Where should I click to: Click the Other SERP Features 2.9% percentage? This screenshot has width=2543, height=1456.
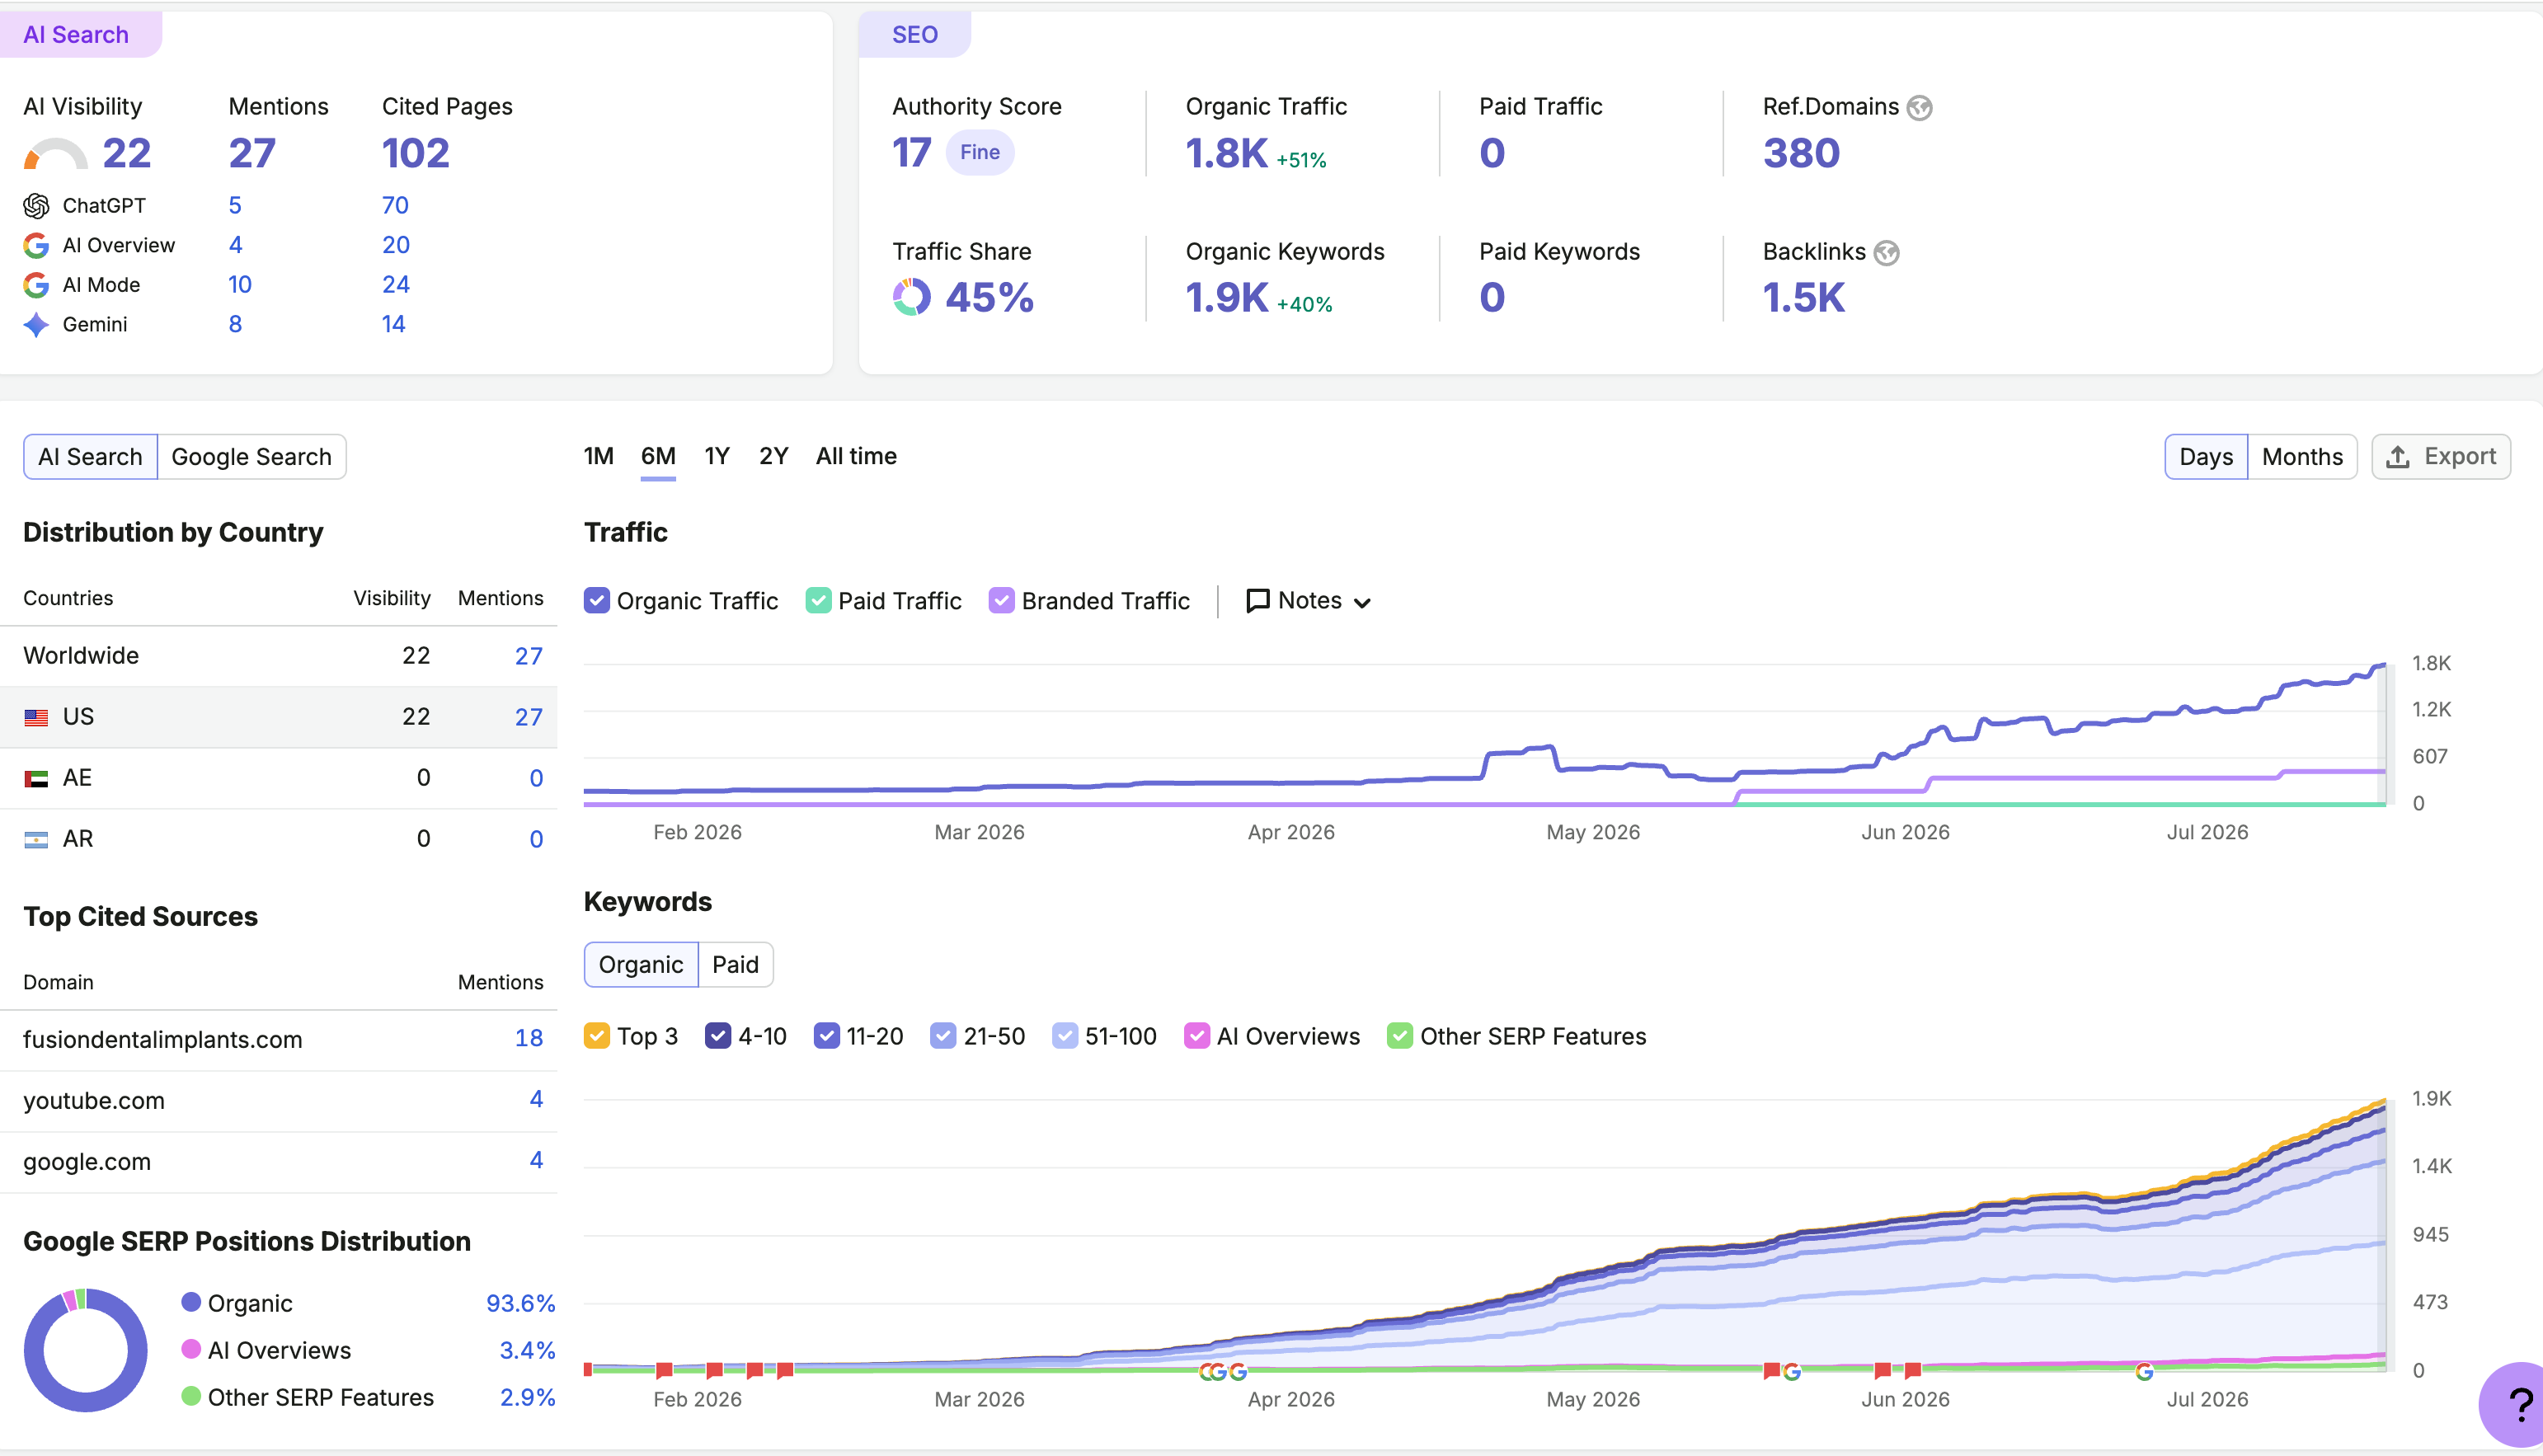(527, 1397)
